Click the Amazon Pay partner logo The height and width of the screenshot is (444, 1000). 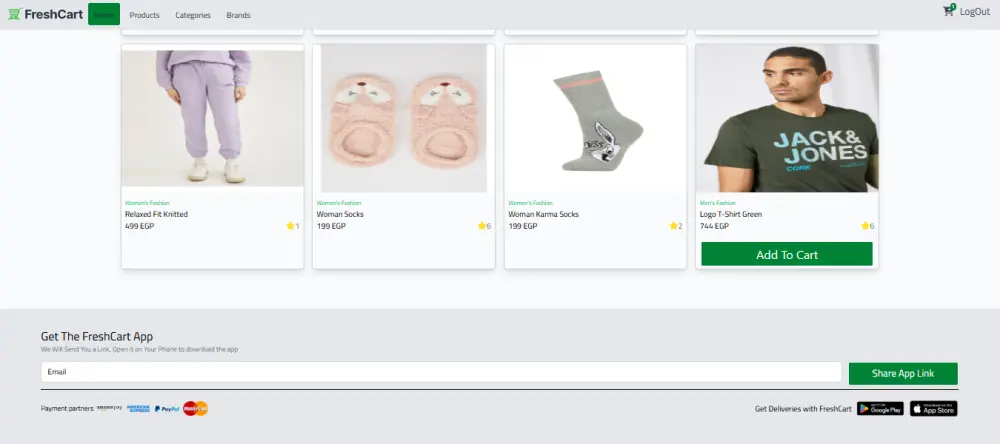pos(110,408)
